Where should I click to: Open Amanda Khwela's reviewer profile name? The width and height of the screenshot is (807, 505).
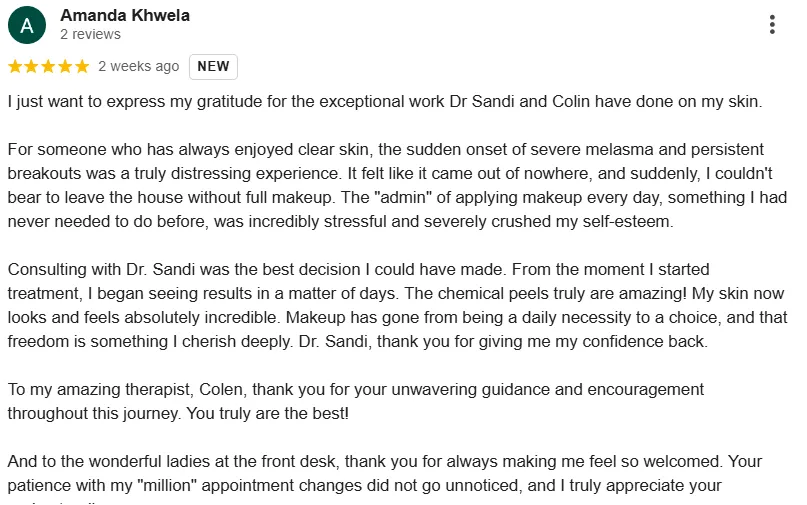pos(125,15)
